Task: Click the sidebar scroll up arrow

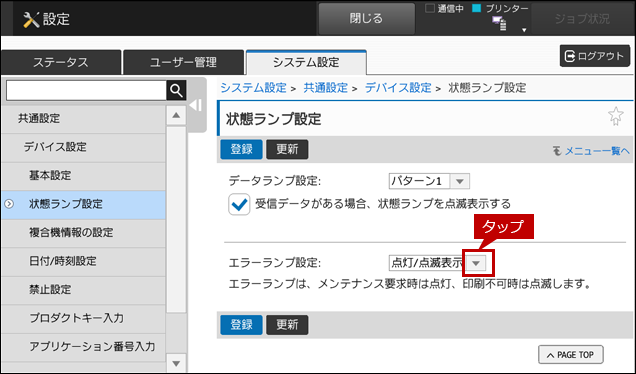Action: pyautogui.click(x=176, y=116)
